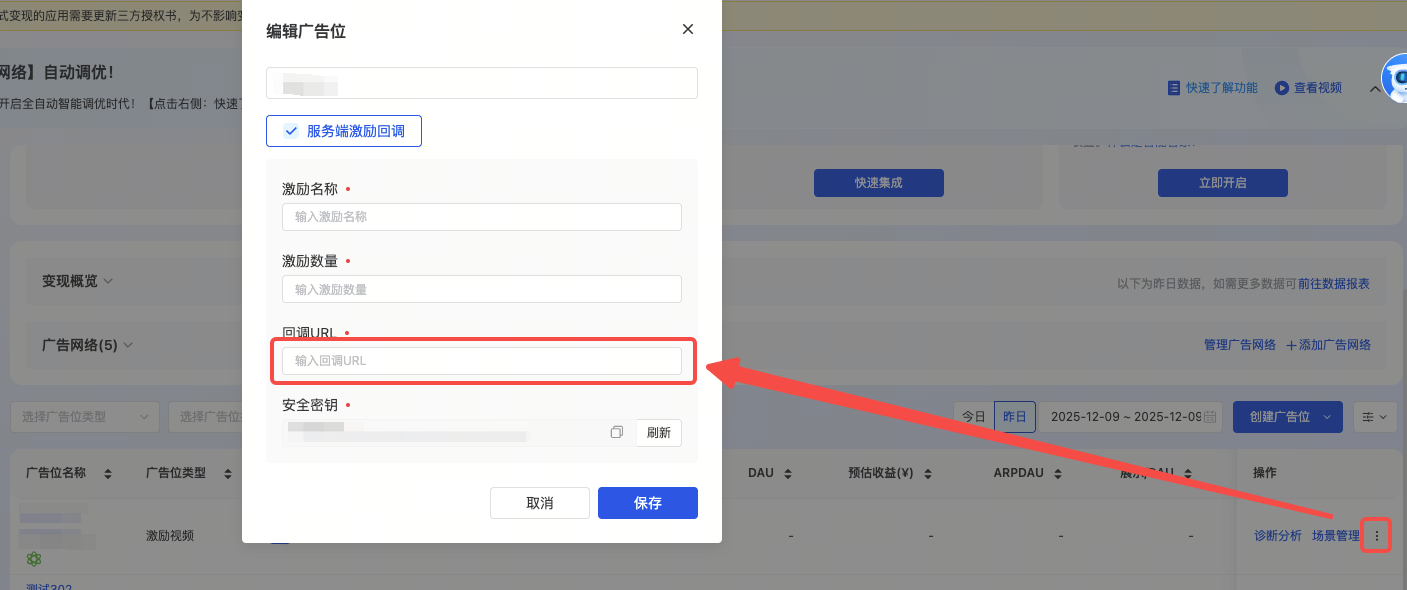Click the 输入回调URL input field
Screen dimensions: 1407x590
[x=481, y=360]
